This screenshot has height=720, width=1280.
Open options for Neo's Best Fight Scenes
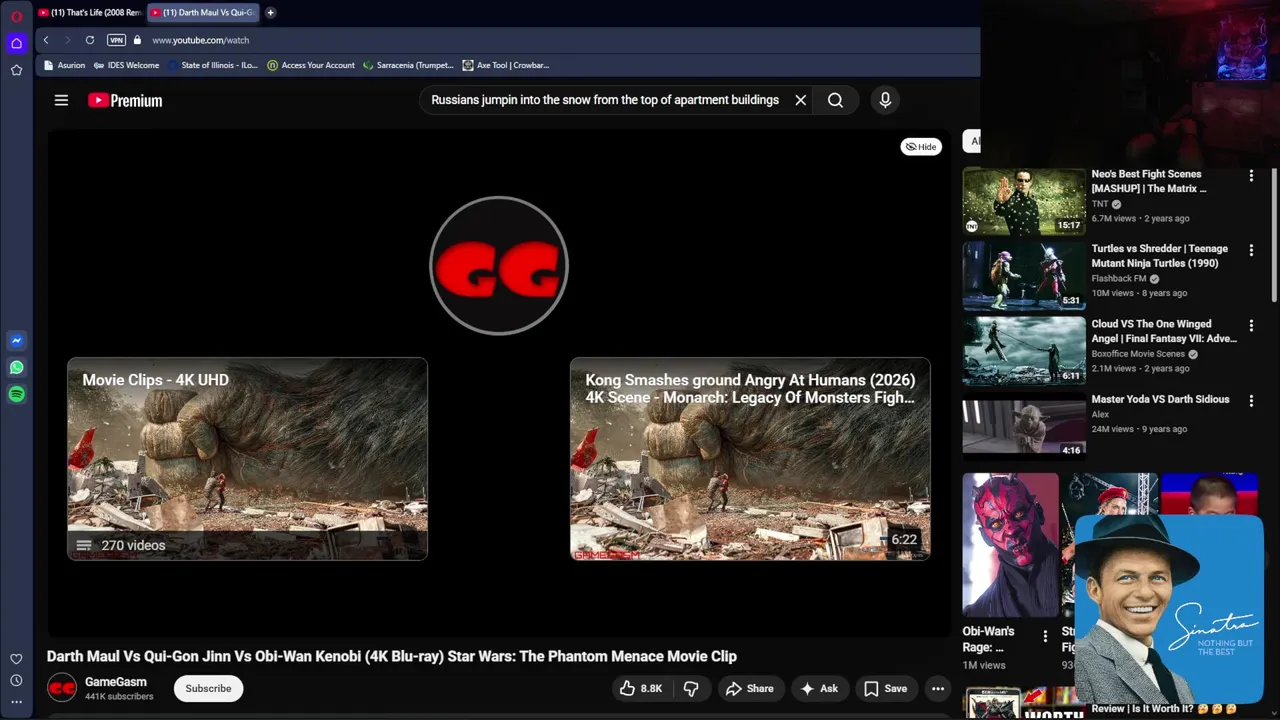pyautogui.click(x=1251, y=176)
